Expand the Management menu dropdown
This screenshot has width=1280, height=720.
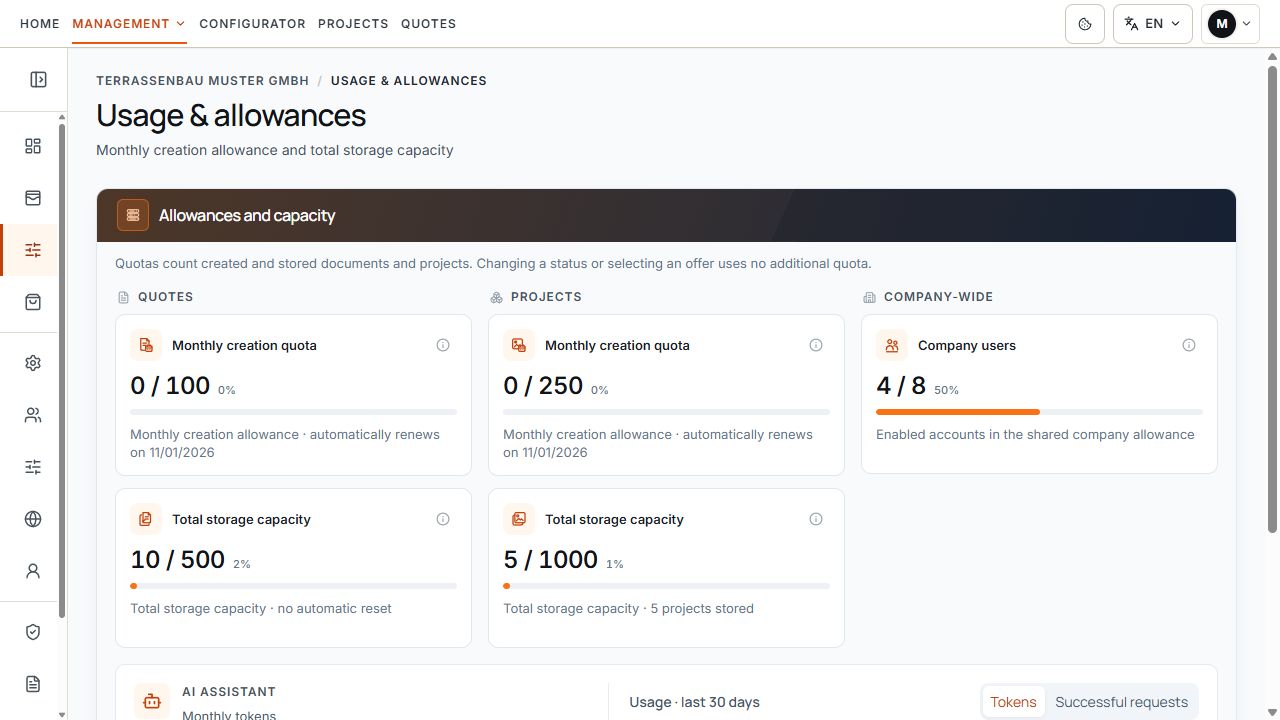129,23
